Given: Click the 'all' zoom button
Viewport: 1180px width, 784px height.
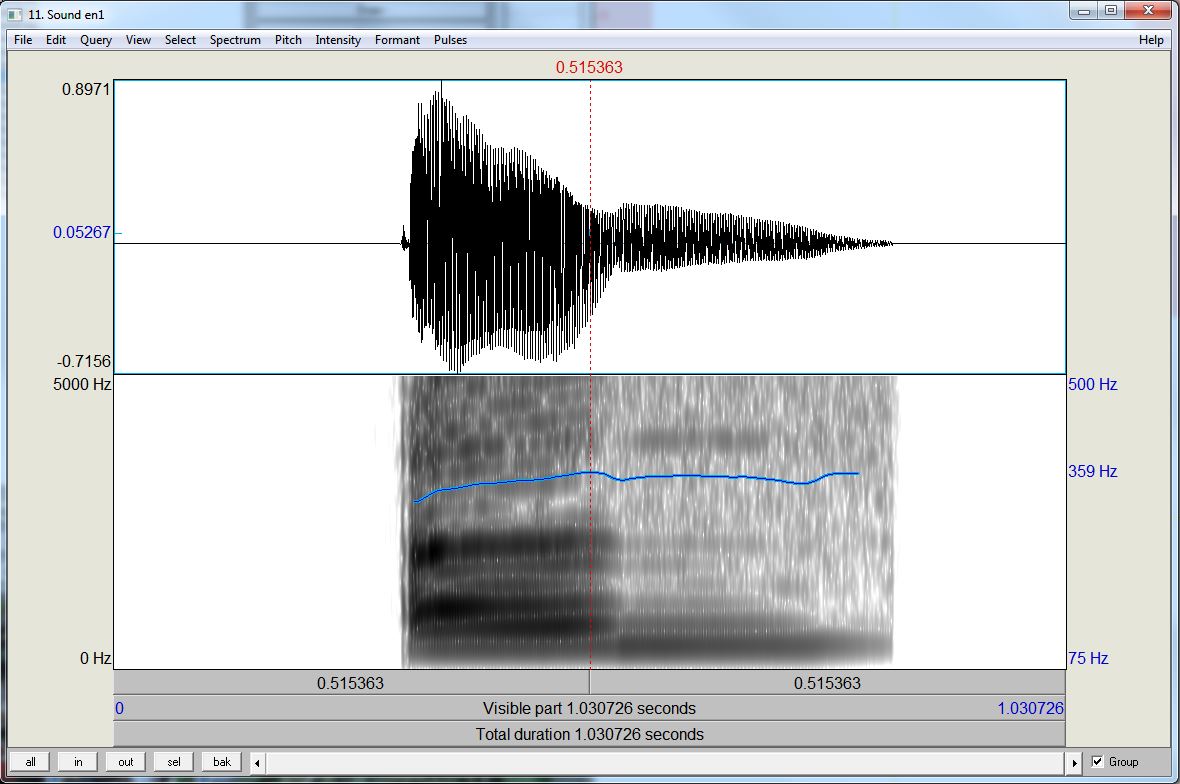Looking at the screenshot, I should pos(30,762).
